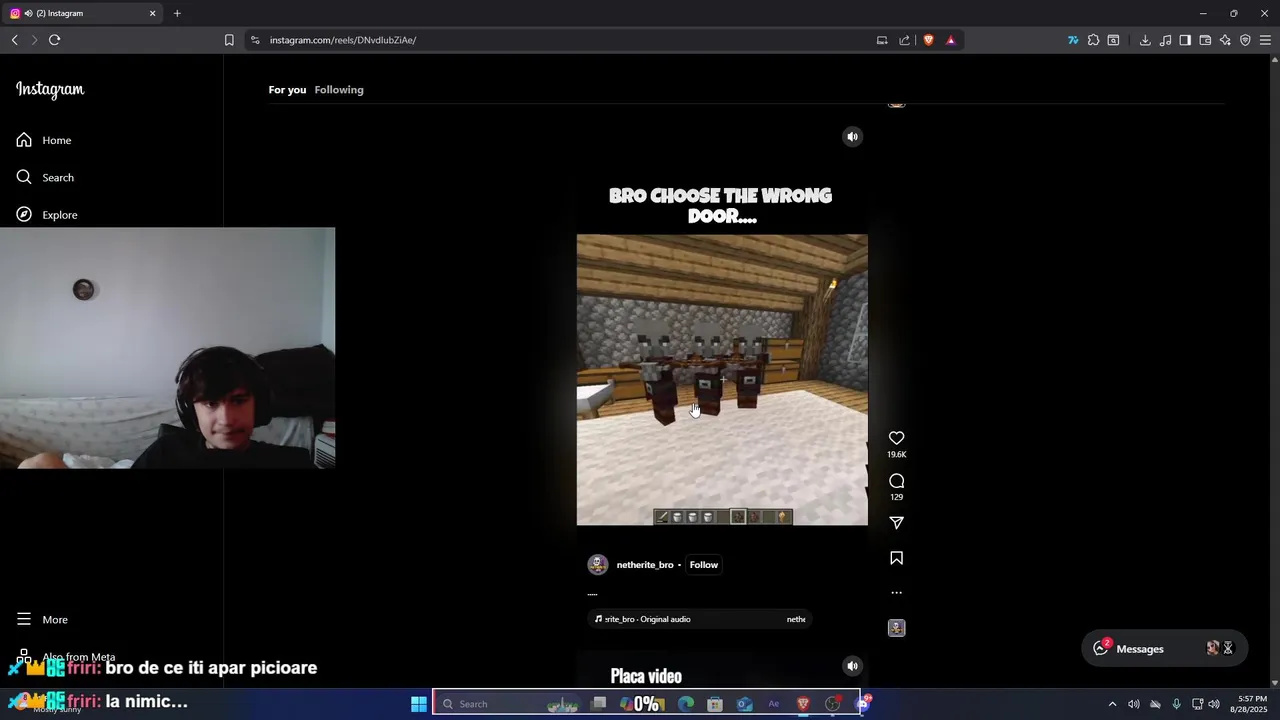Toggle audio on the Placa video reel

(852, 666)
